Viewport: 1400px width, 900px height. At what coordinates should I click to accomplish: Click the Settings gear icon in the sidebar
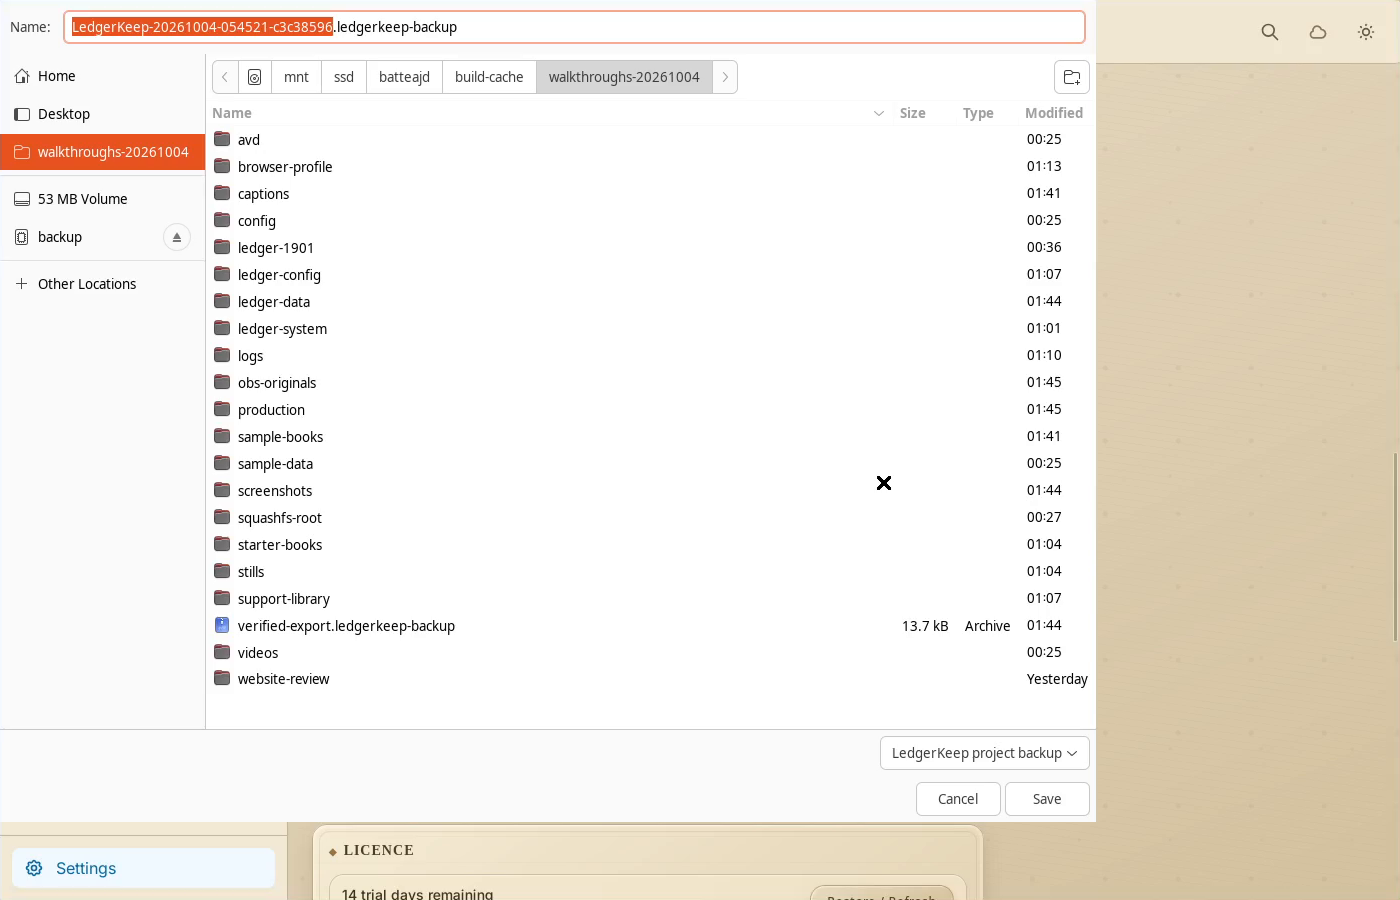34,868
